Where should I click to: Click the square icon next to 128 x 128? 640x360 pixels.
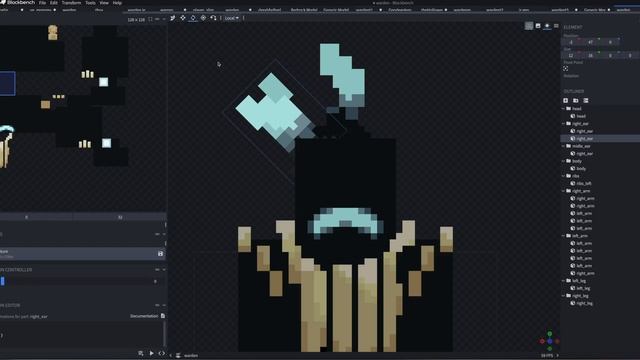point(151,19)
